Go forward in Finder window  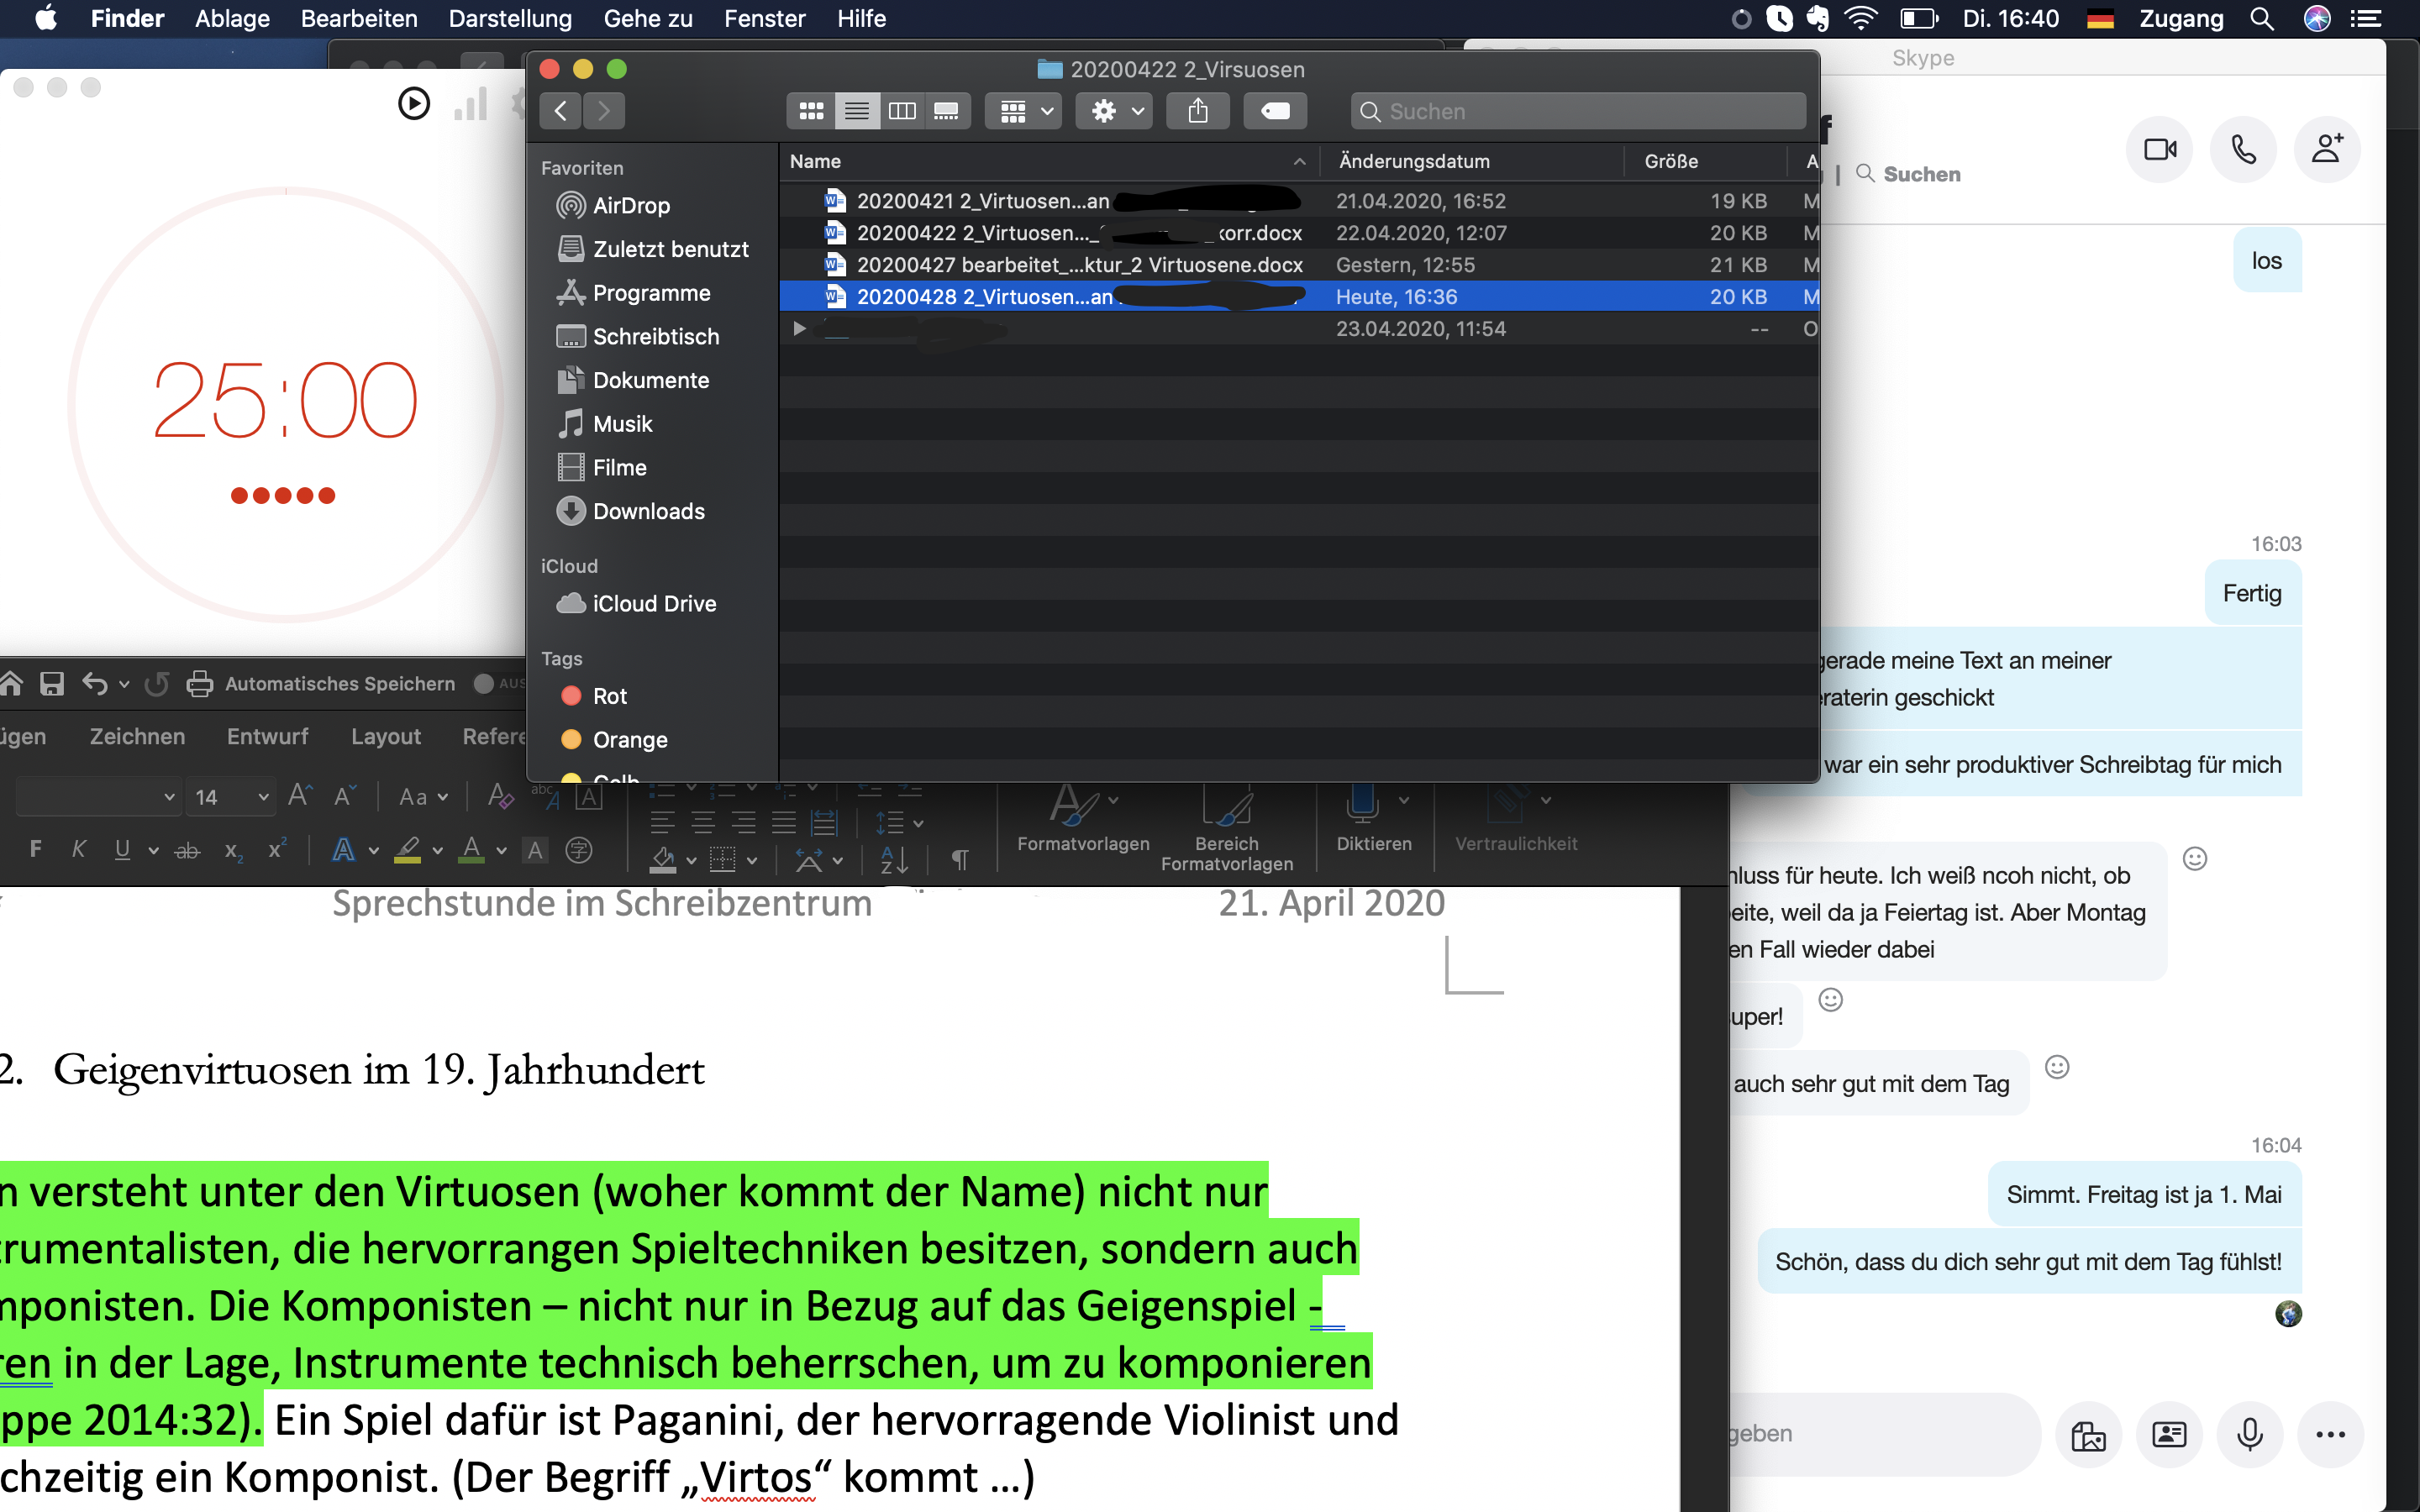tap(604, 111)
